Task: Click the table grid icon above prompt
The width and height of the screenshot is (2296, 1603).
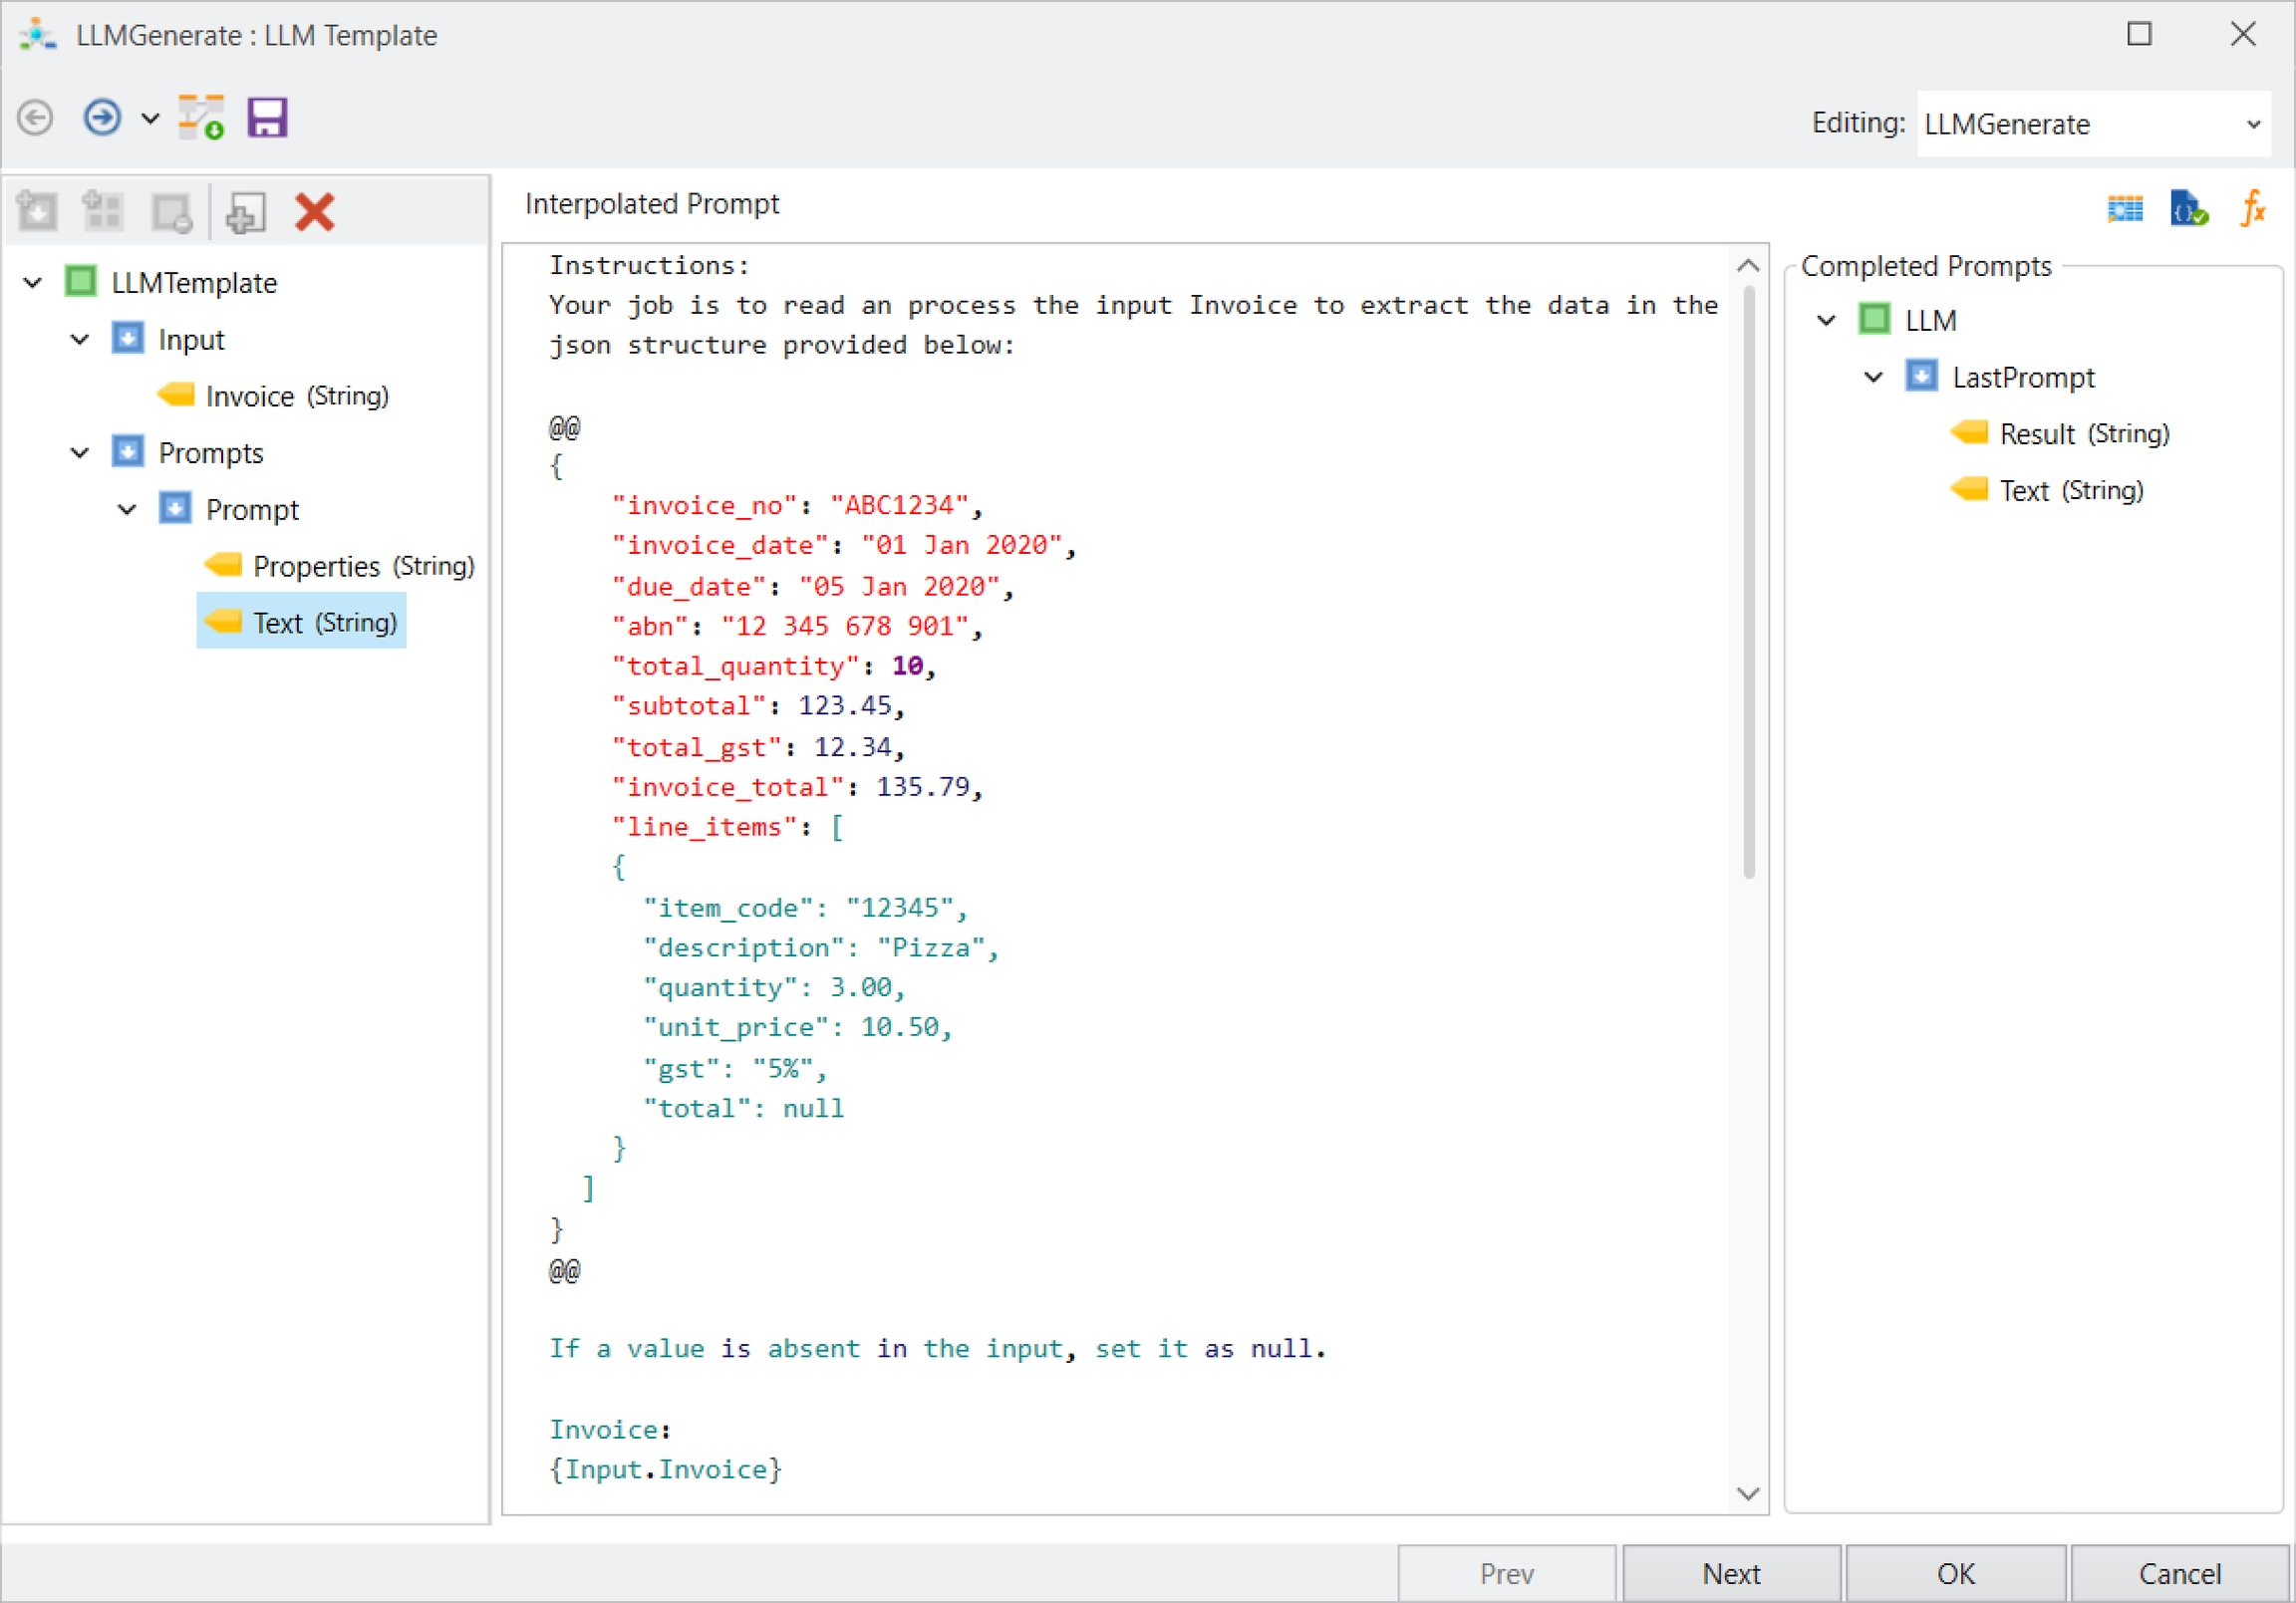Action: click(x=2125, y=209)
